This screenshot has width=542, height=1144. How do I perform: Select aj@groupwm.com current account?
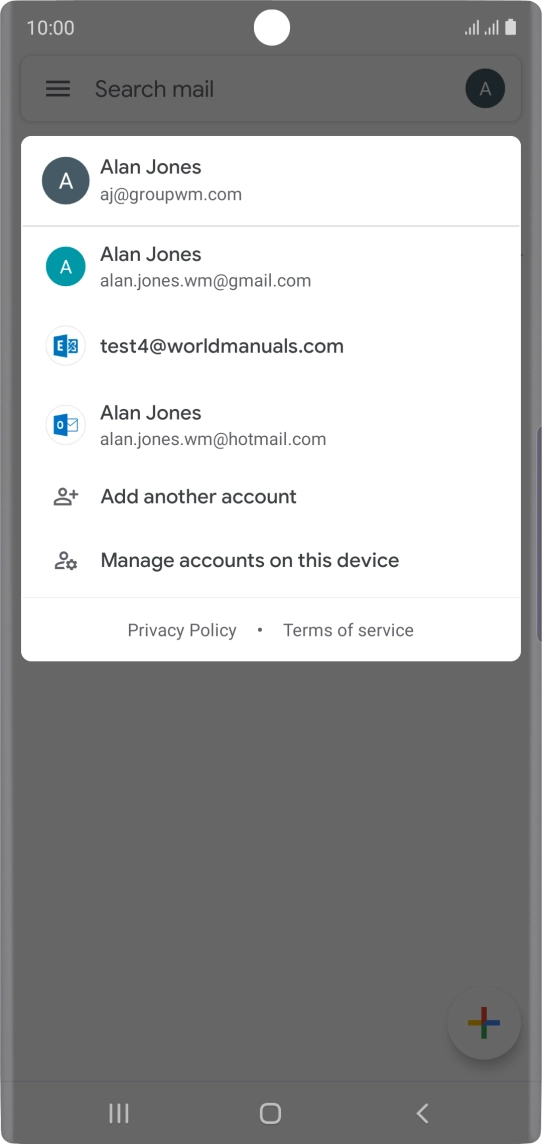click(271, 180)
